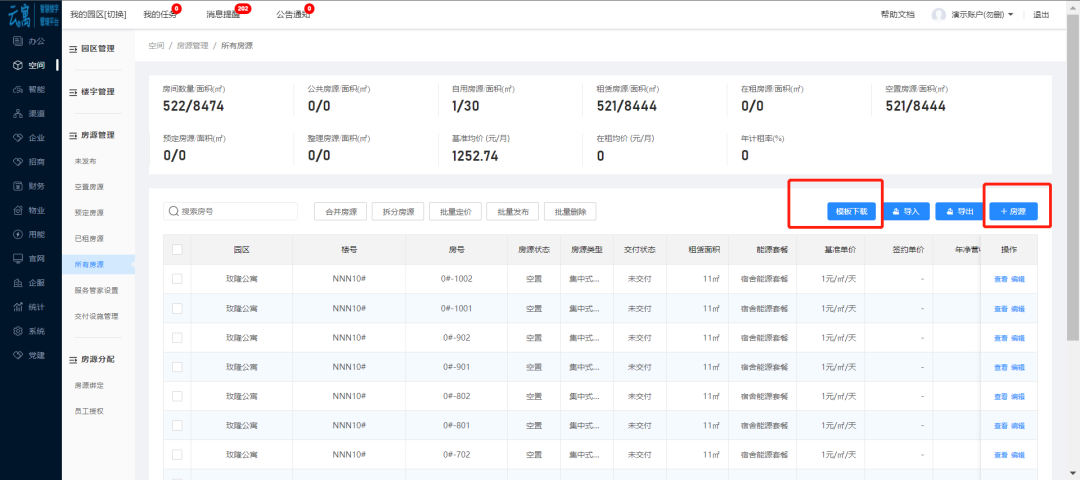Click the 云寓 logo at top-left
Image resolution: width=1080 pixels, height=480 pixels.
[31, 14]
